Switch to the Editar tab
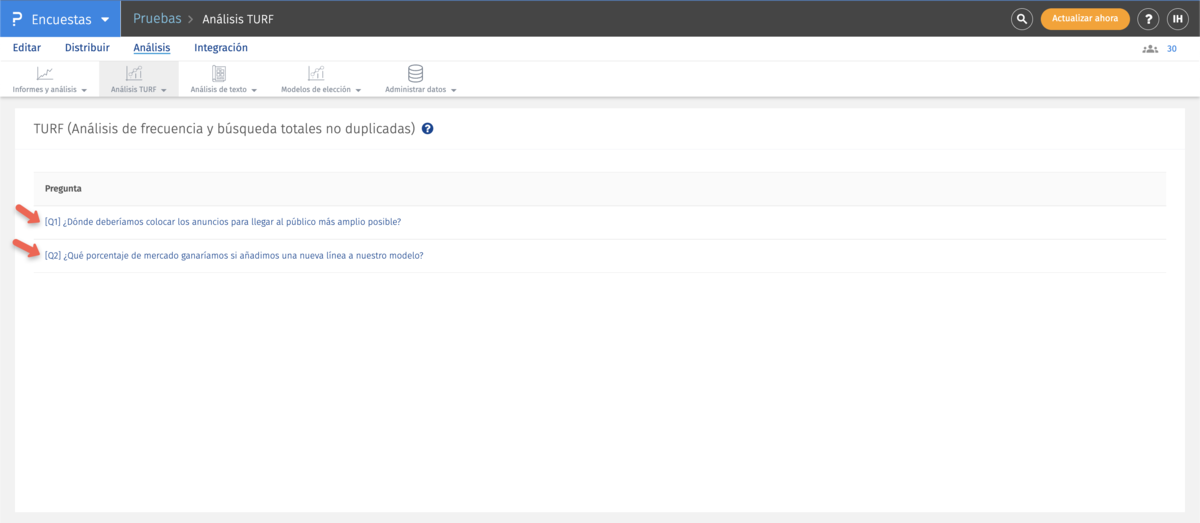1200x523 pixels. pos(27,48)
